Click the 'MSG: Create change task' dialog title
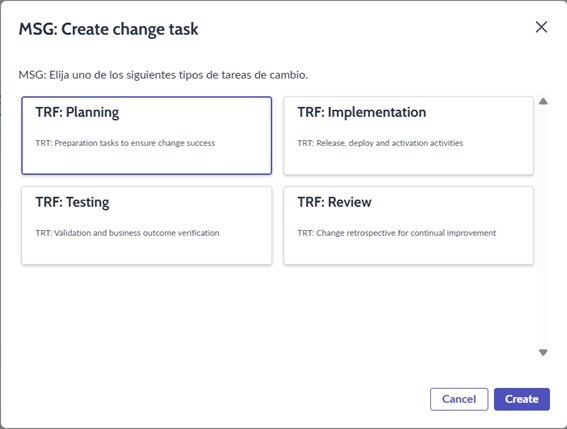Image resolution: width=567 pixels, height=429 pixels. [108, 29]
